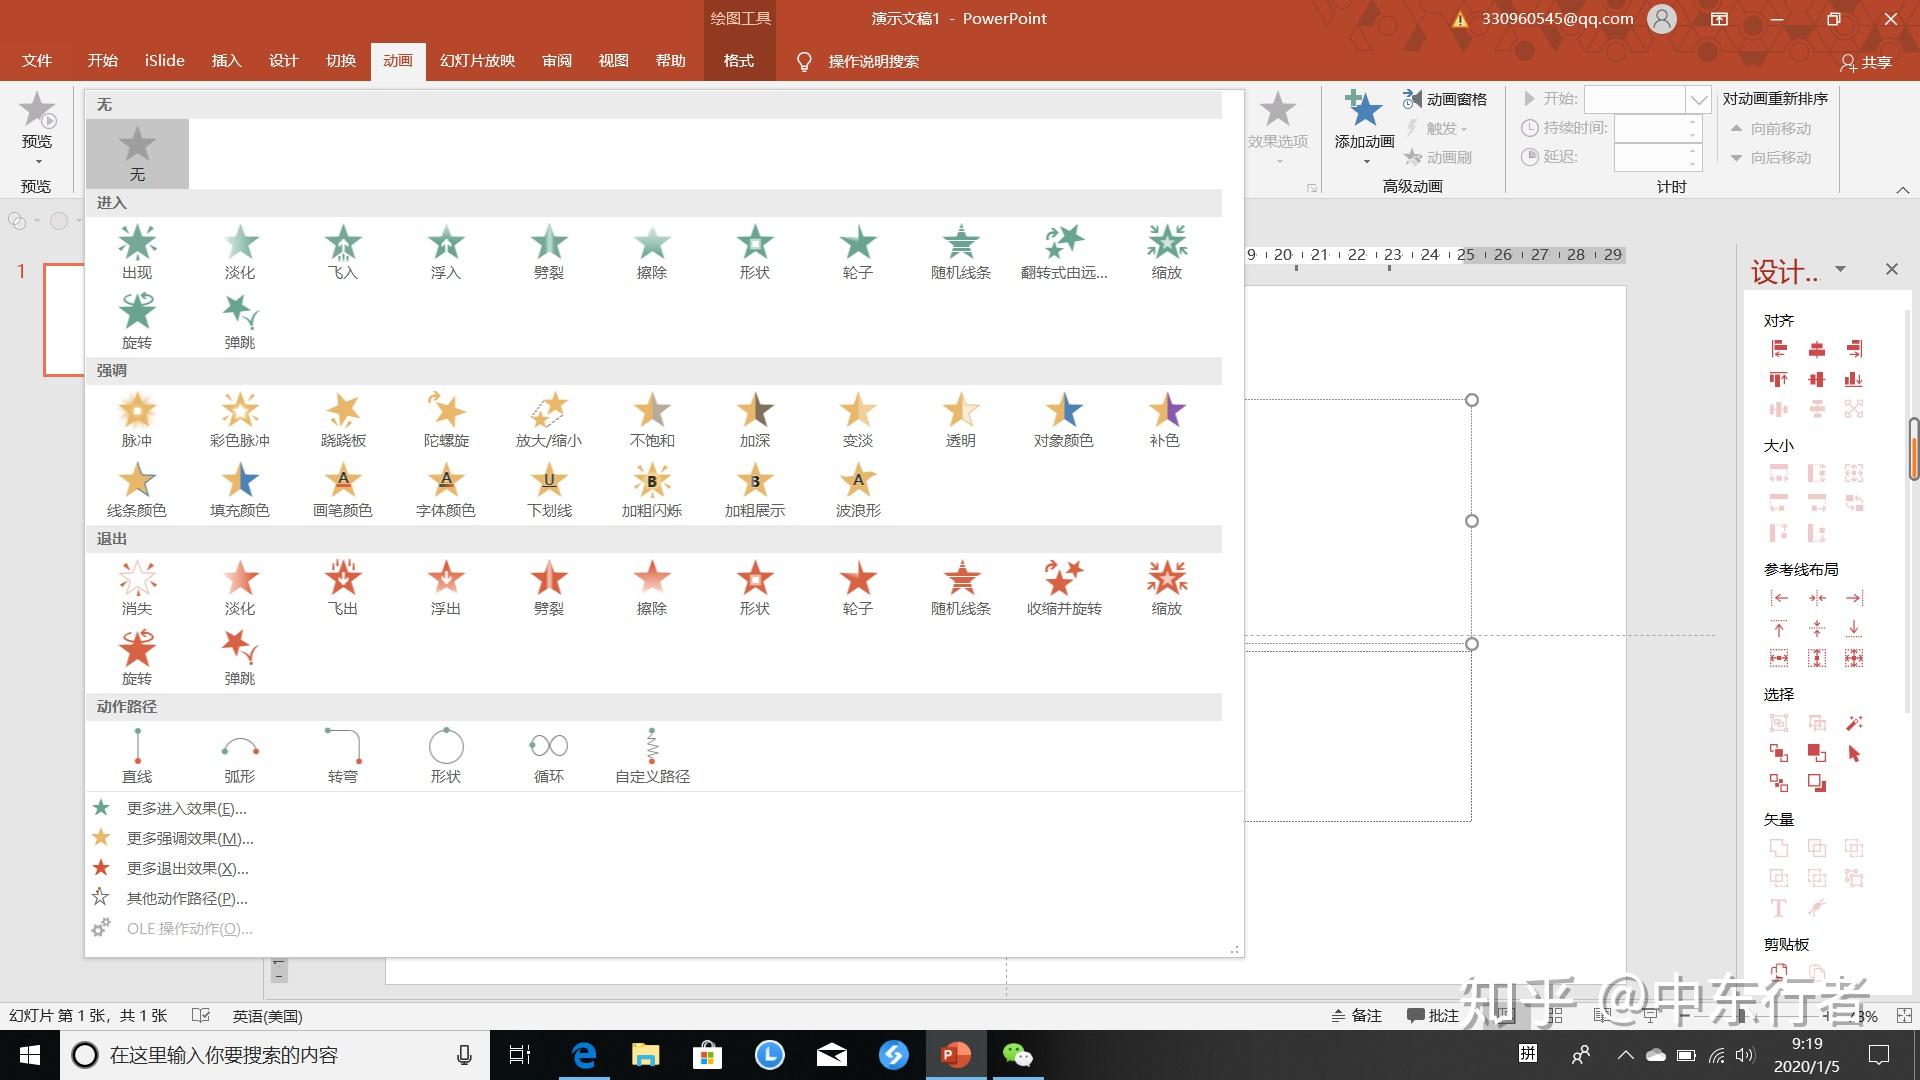Image resolution: width=1920 pixels, height=1080 pixels.
Task: Expand the 预览 button dropdown arrow
Action: click(x=38, y=162)
